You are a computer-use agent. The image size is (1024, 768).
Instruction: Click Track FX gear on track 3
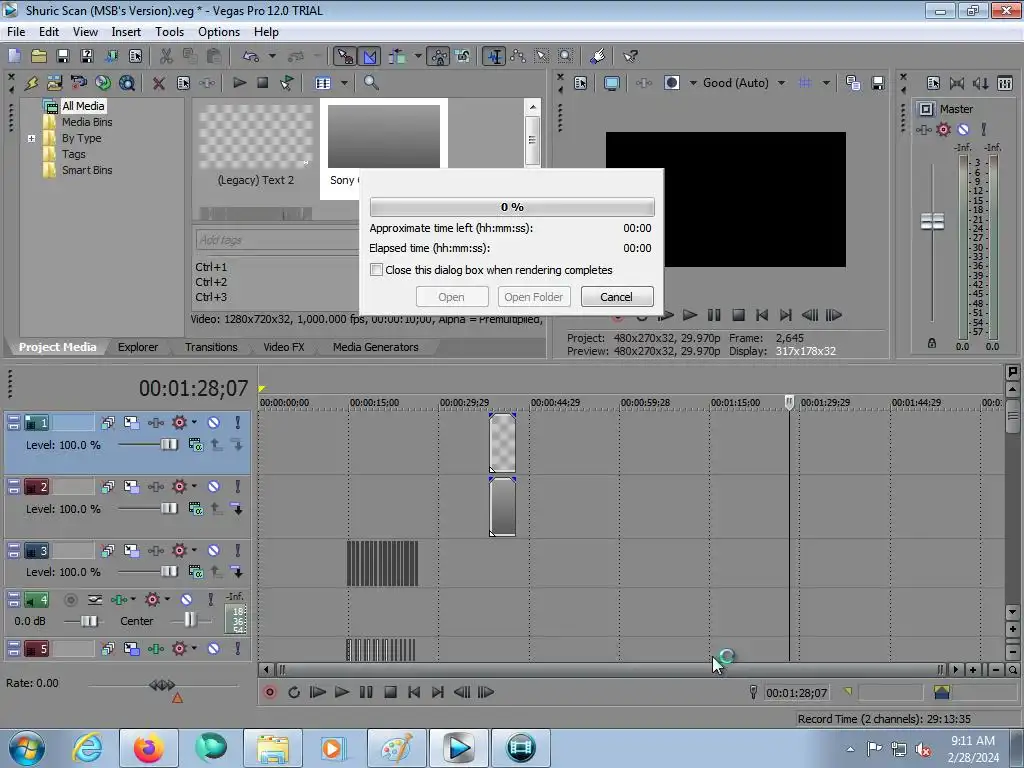point(180,551)
